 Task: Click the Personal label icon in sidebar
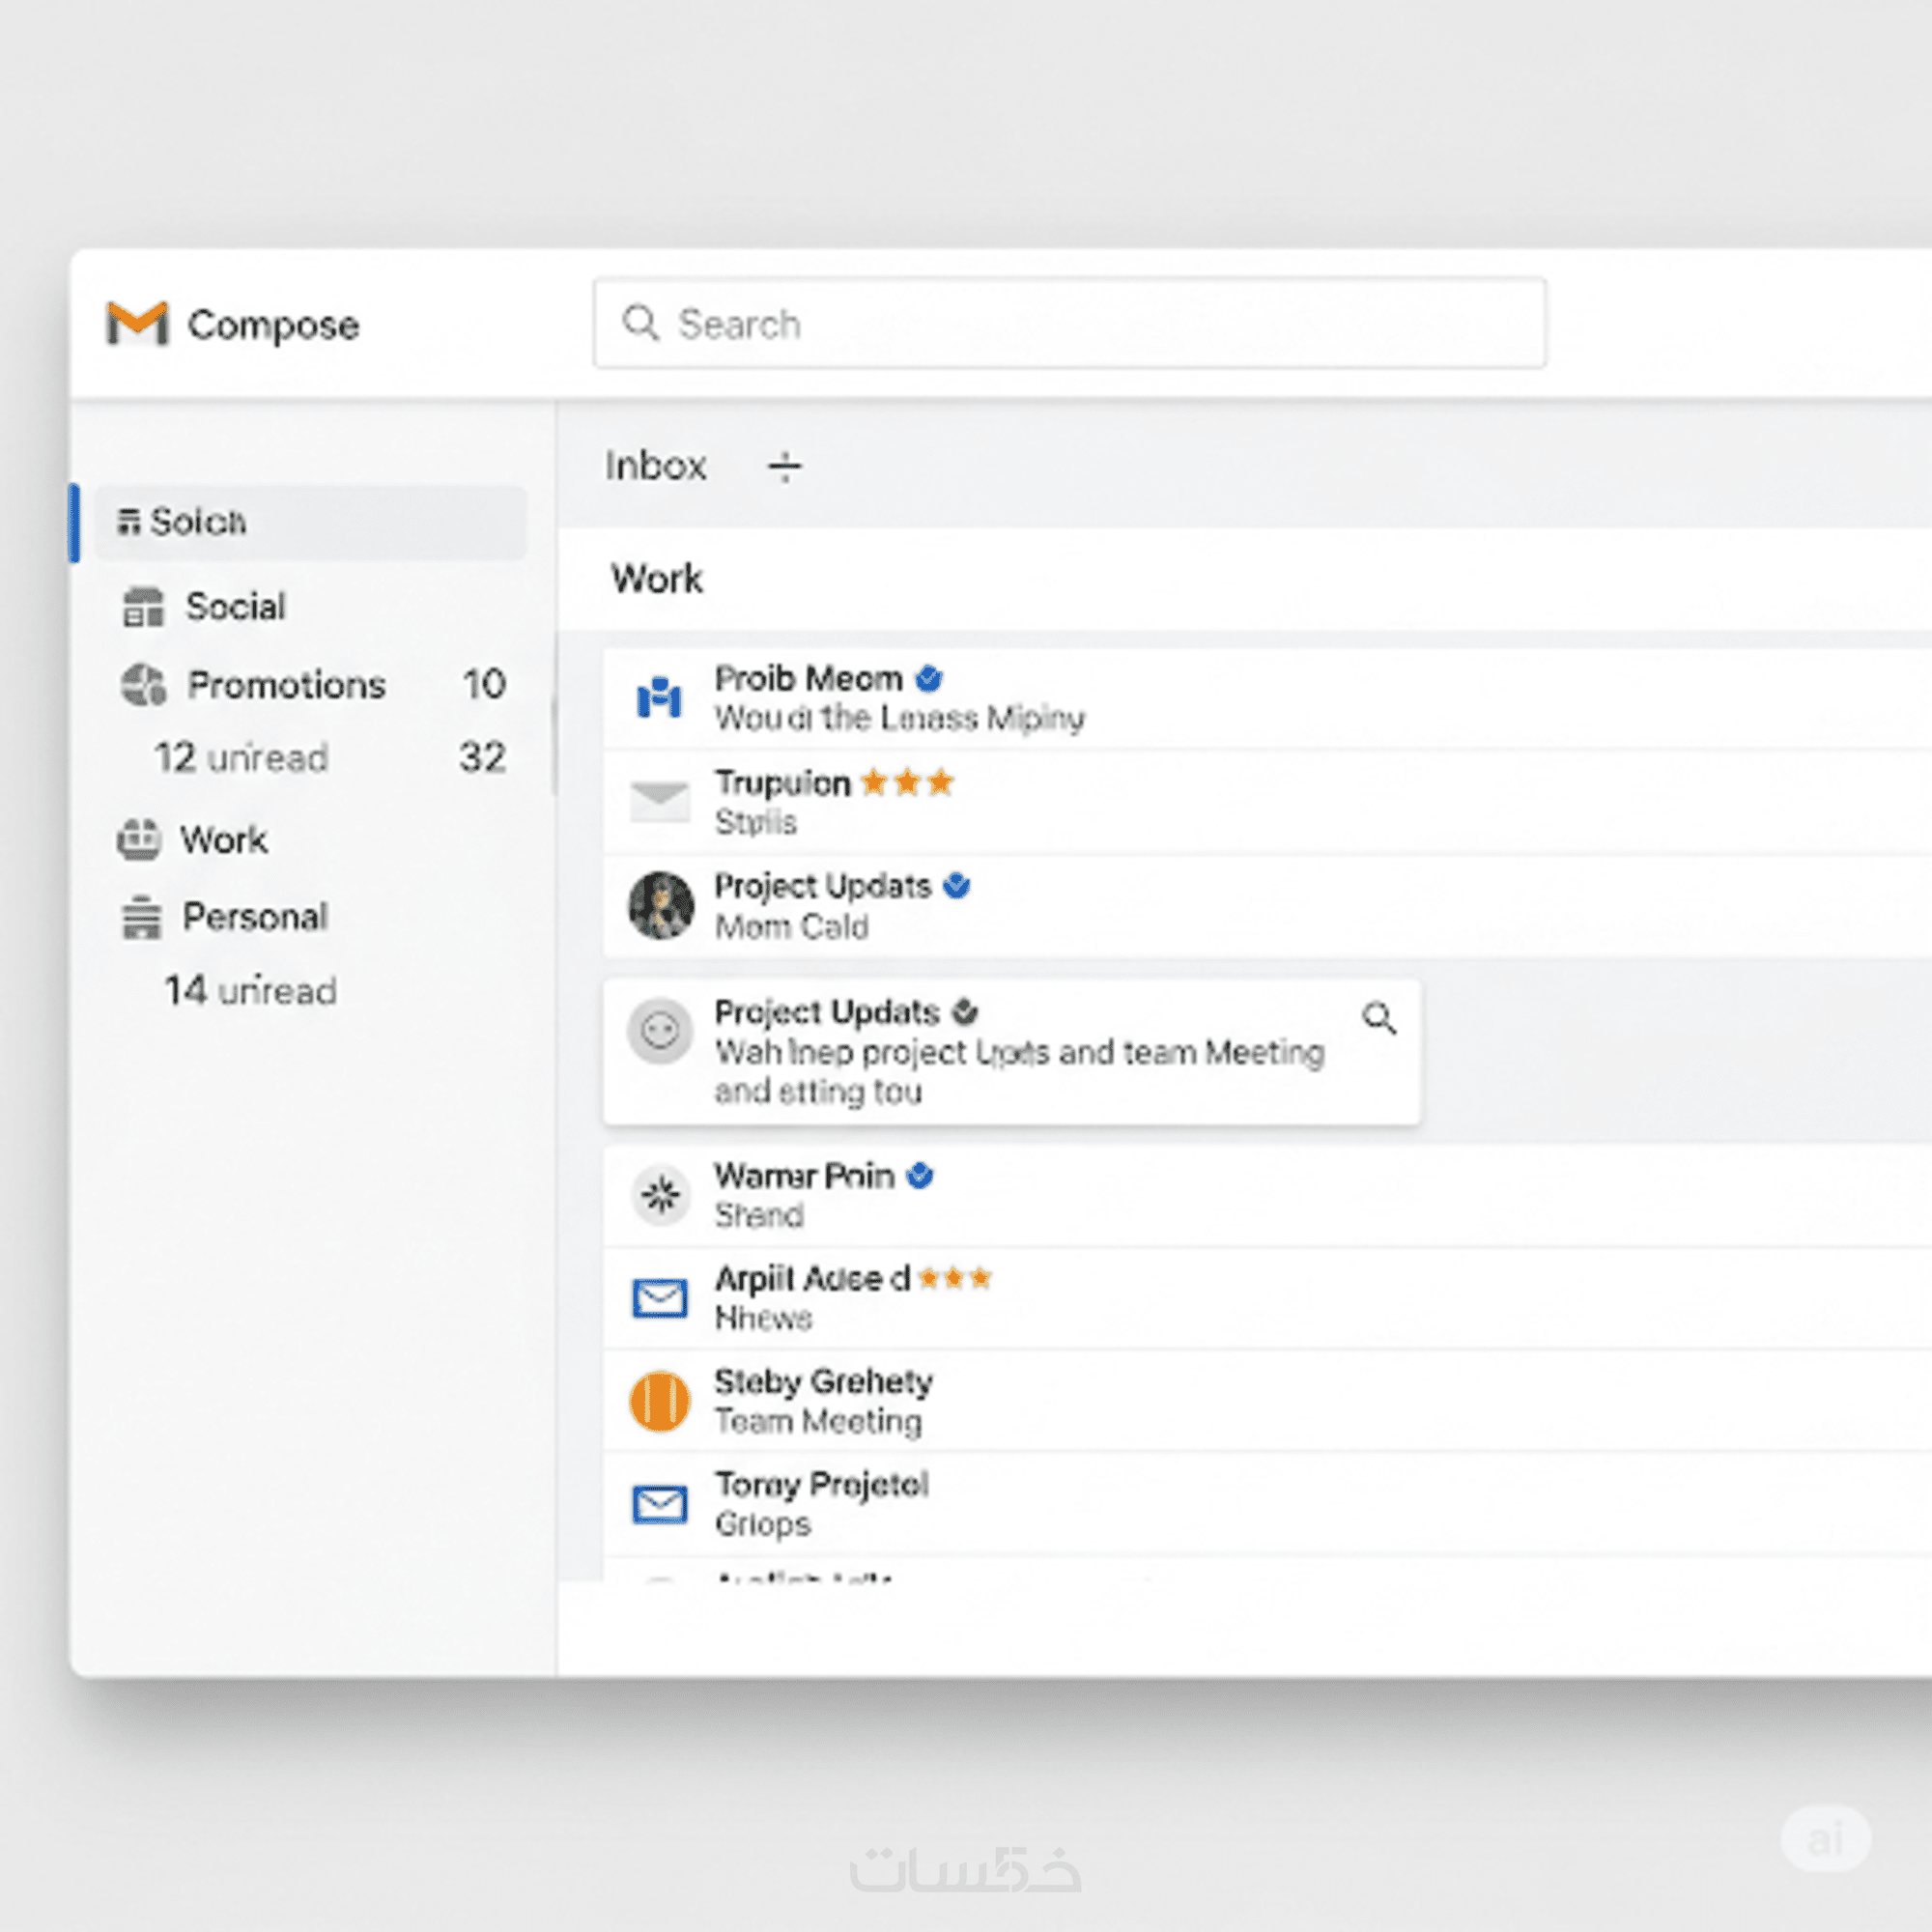click(141, 917)
